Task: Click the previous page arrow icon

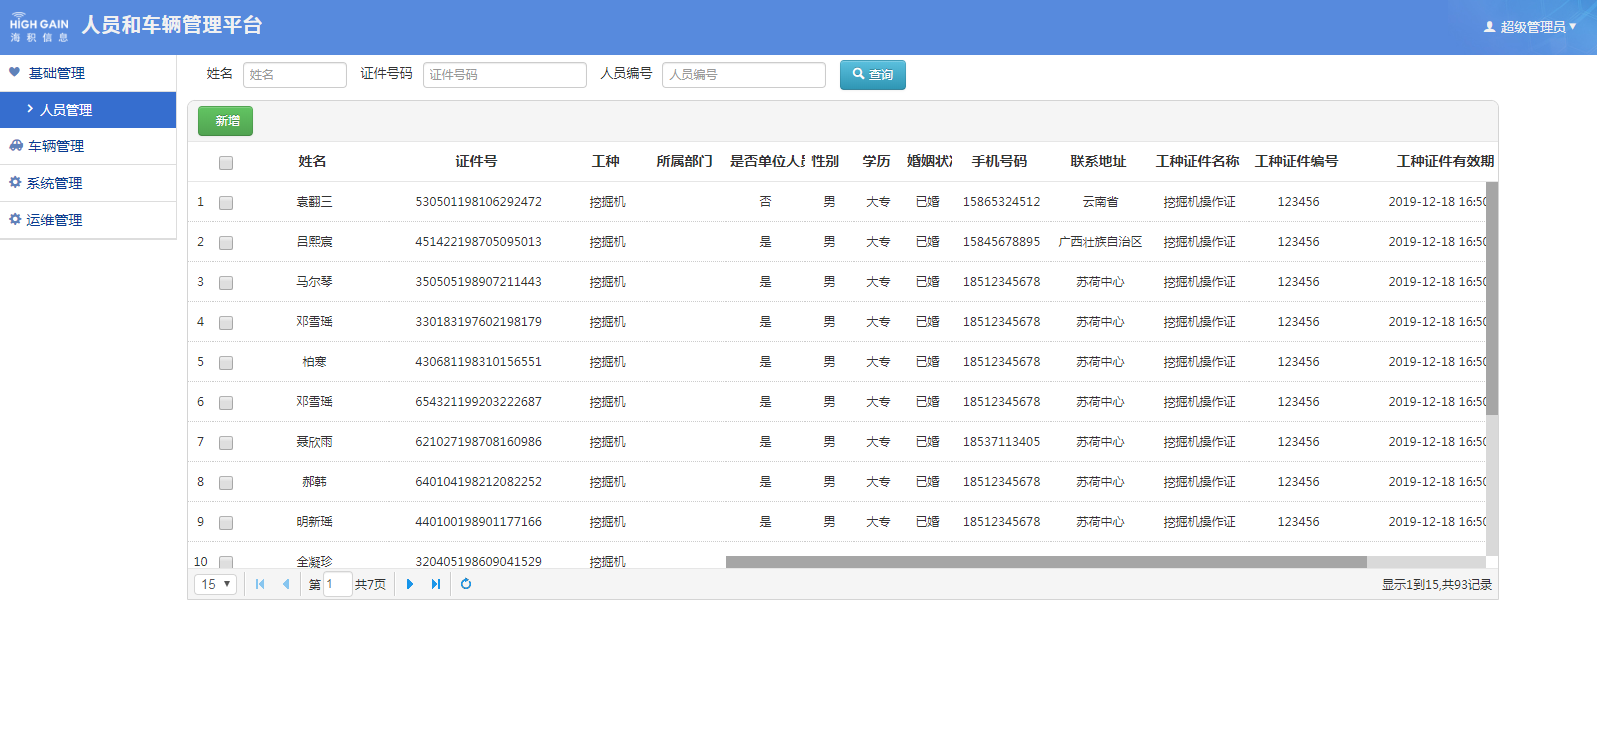Action: (x=286, y=584)
